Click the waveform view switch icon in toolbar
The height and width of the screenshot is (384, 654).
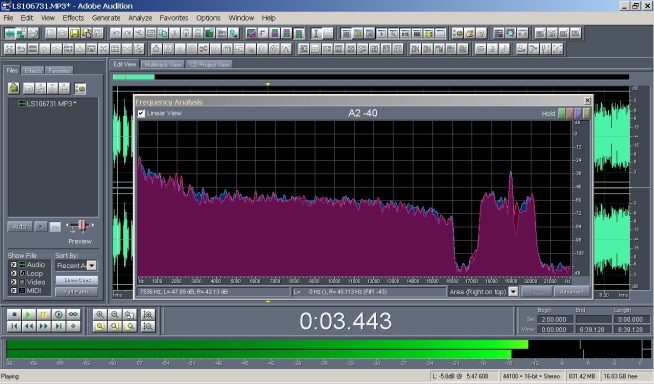pos(10,33)
